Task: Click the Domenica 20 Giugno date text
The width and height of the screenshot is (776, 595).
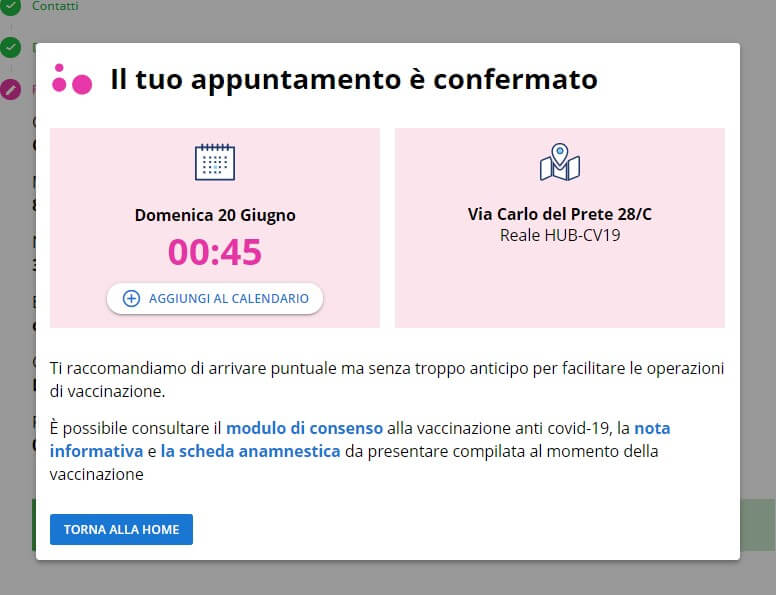Action: click(x=215, y=215)
